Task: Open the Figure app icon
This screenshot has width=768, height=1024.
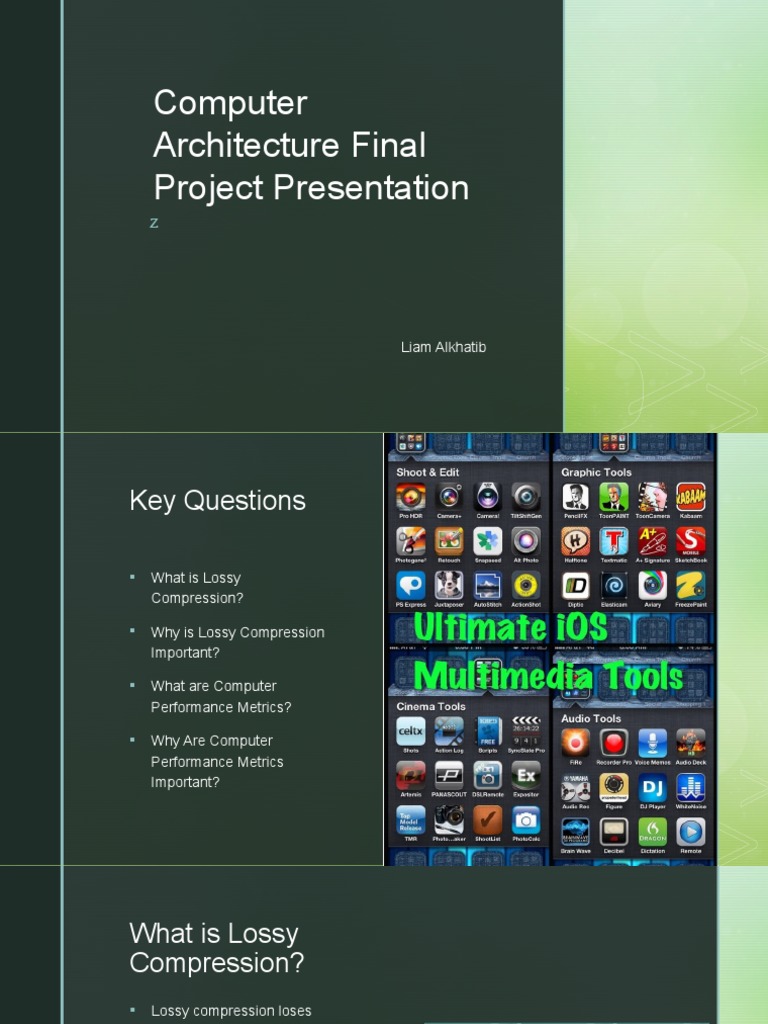Action: (x=614, y=787)
